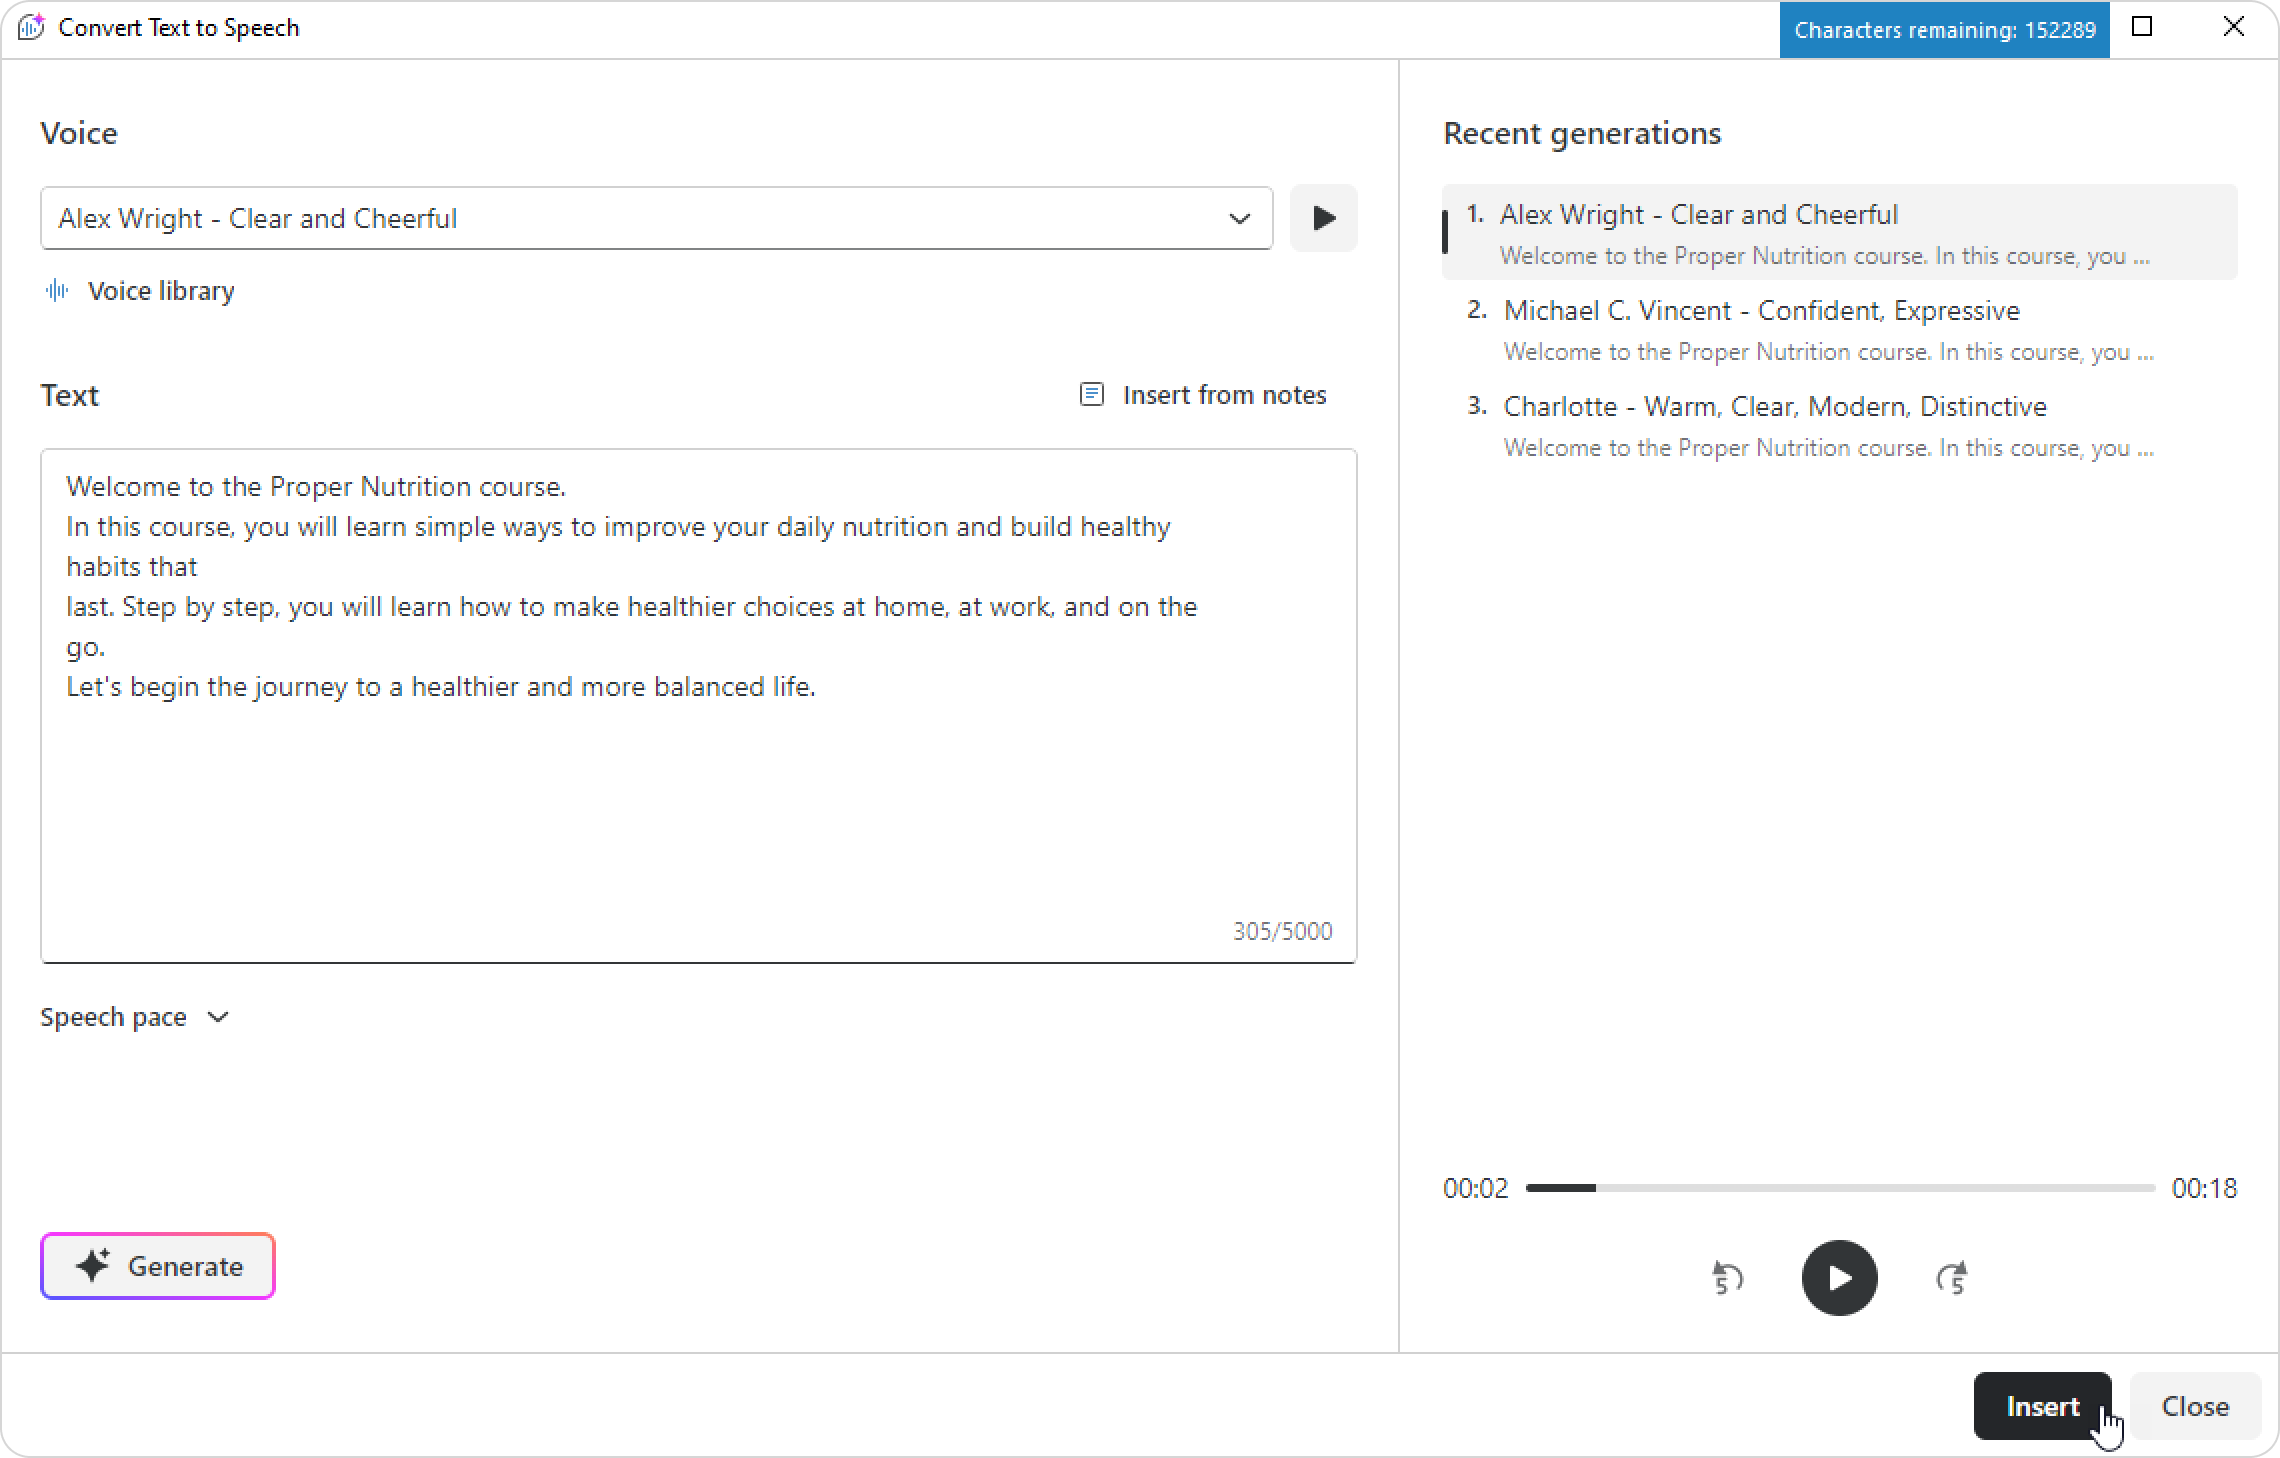Play the generated audio
This screenshot has width=2280, height=1458.
[x=1839, y=1278]
